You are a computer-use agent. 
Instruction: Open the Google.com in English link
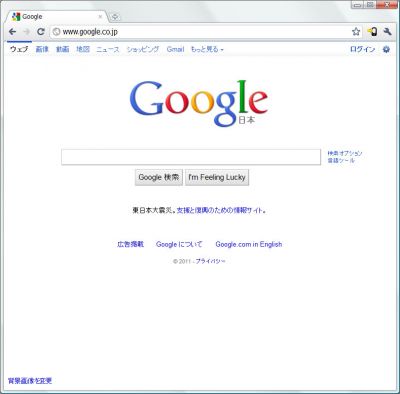(249, 244)
